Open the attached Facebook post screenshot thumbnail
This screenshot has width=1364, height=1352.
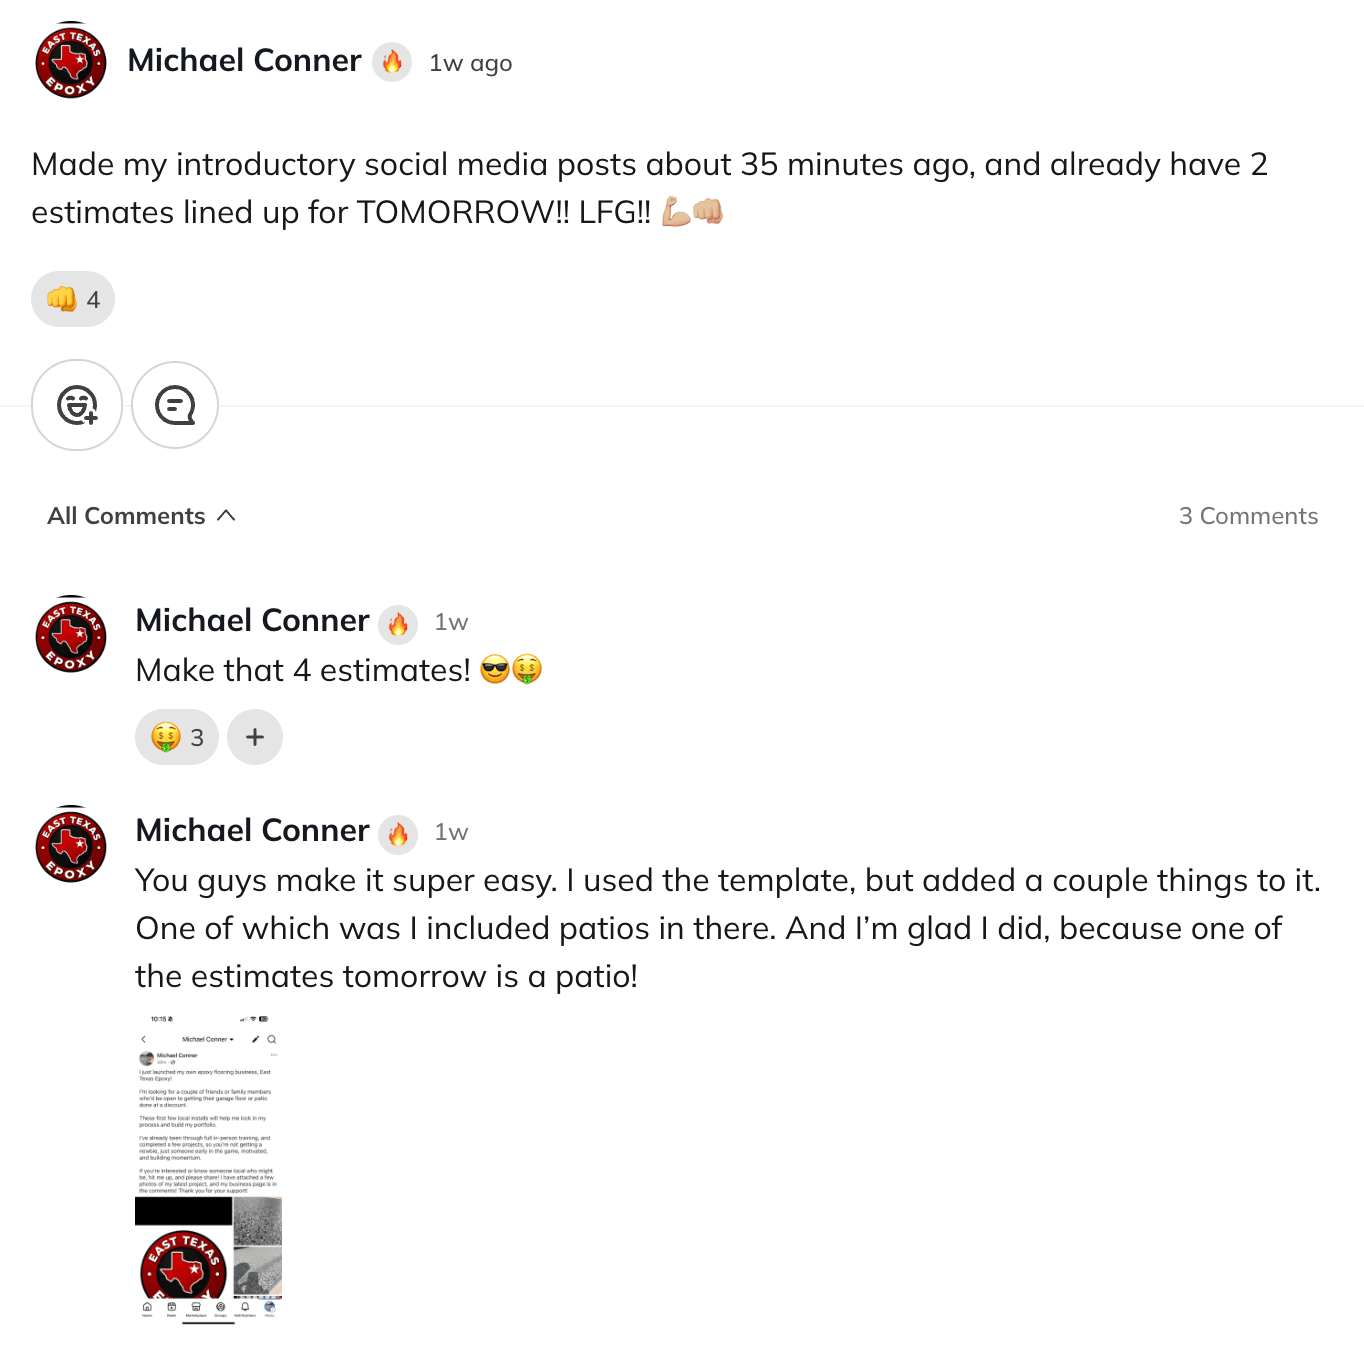208,1169
